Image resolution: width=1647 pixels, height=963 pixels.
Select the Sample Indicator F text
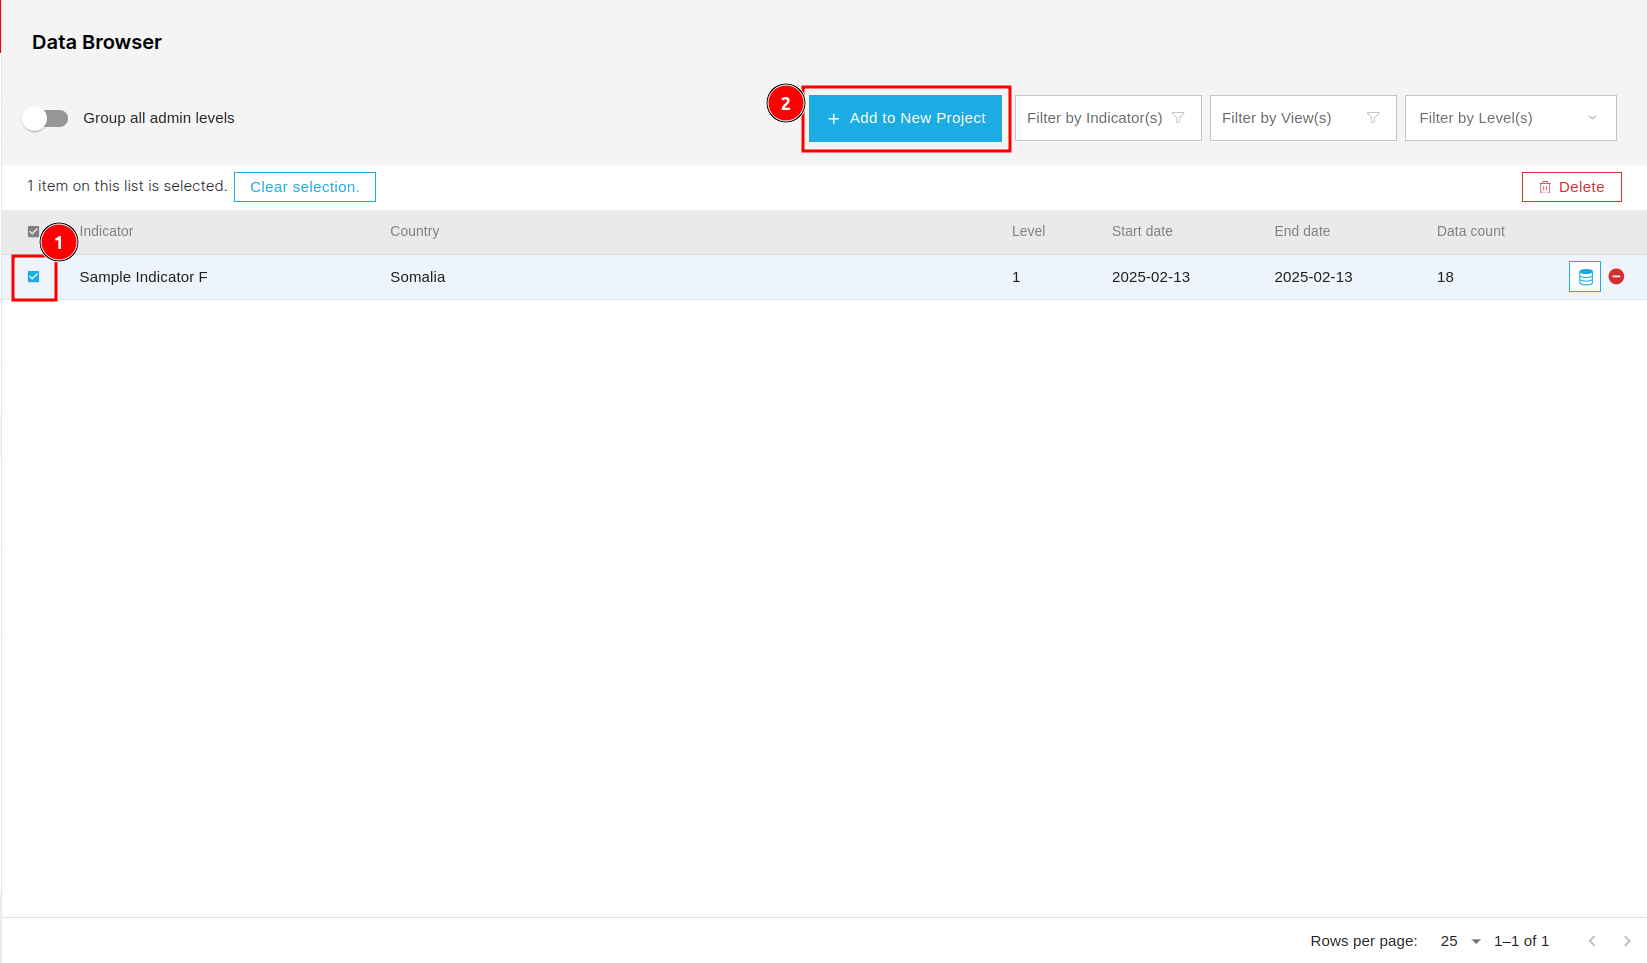[143, 277]
